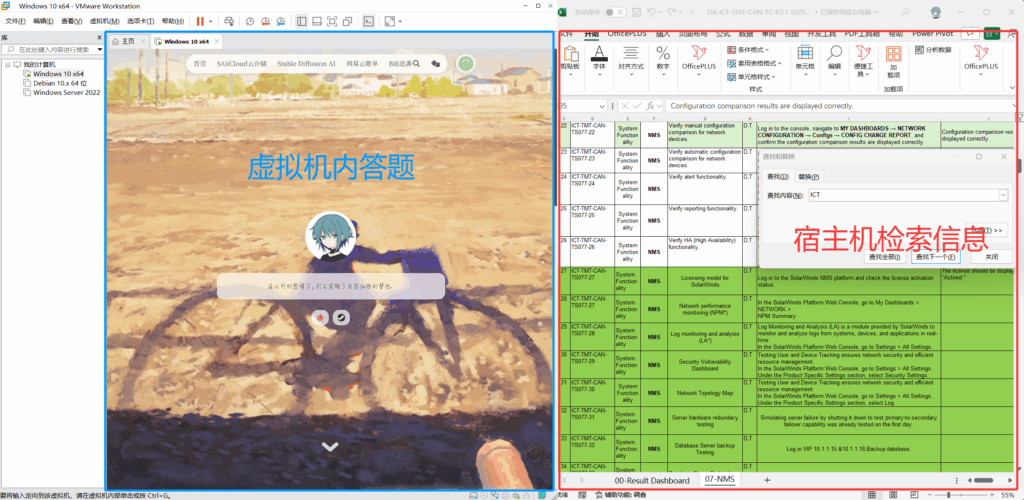
Task: Toggle the Excel AutoSave (自动保存) switch
Action: click(614, 12)
